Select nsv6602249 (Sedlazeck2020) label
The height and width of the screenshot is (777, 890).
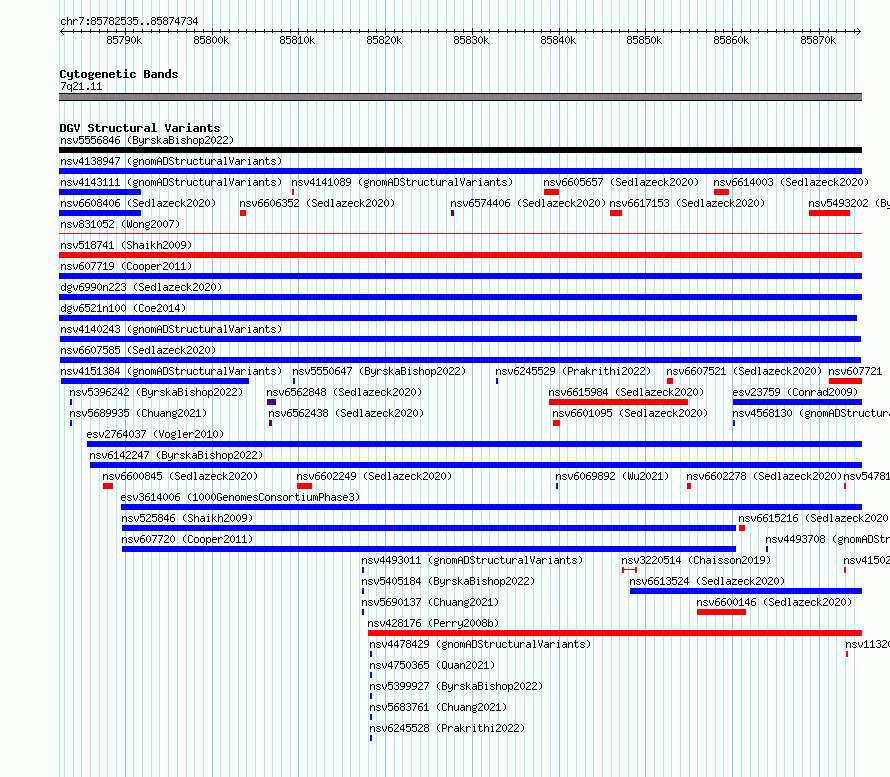pyautogui.click(x=374, y=476)
